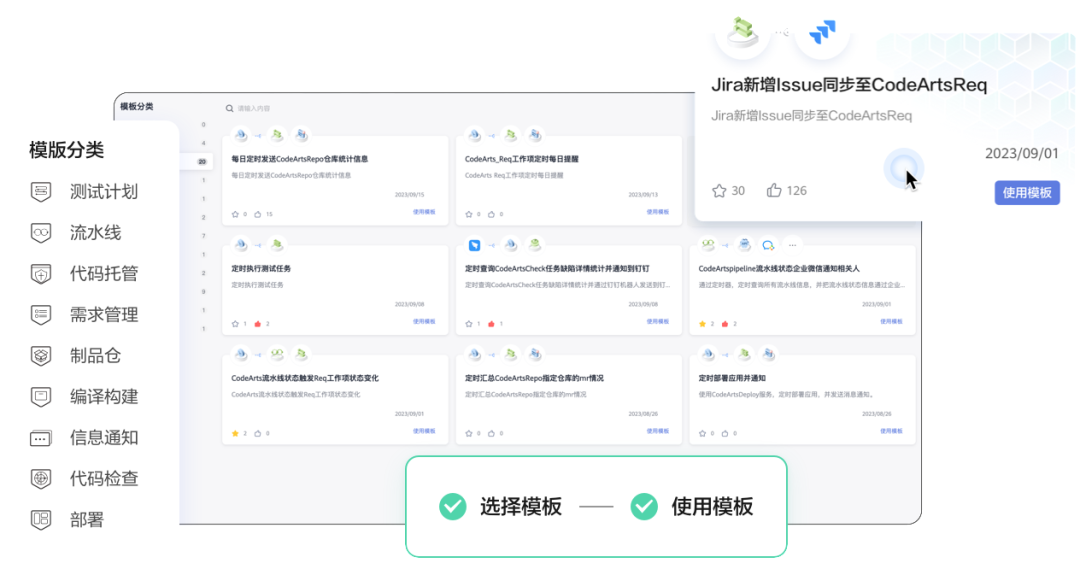1080x569 pixels.
Task: Click the 代码托管 category icon
Action: [41, 273]
